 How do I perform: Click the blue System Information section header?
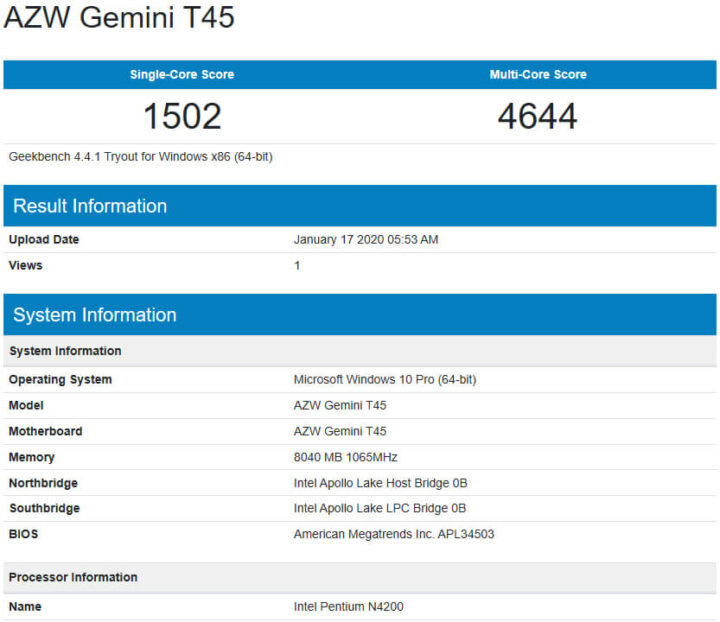tap(95, 315)
